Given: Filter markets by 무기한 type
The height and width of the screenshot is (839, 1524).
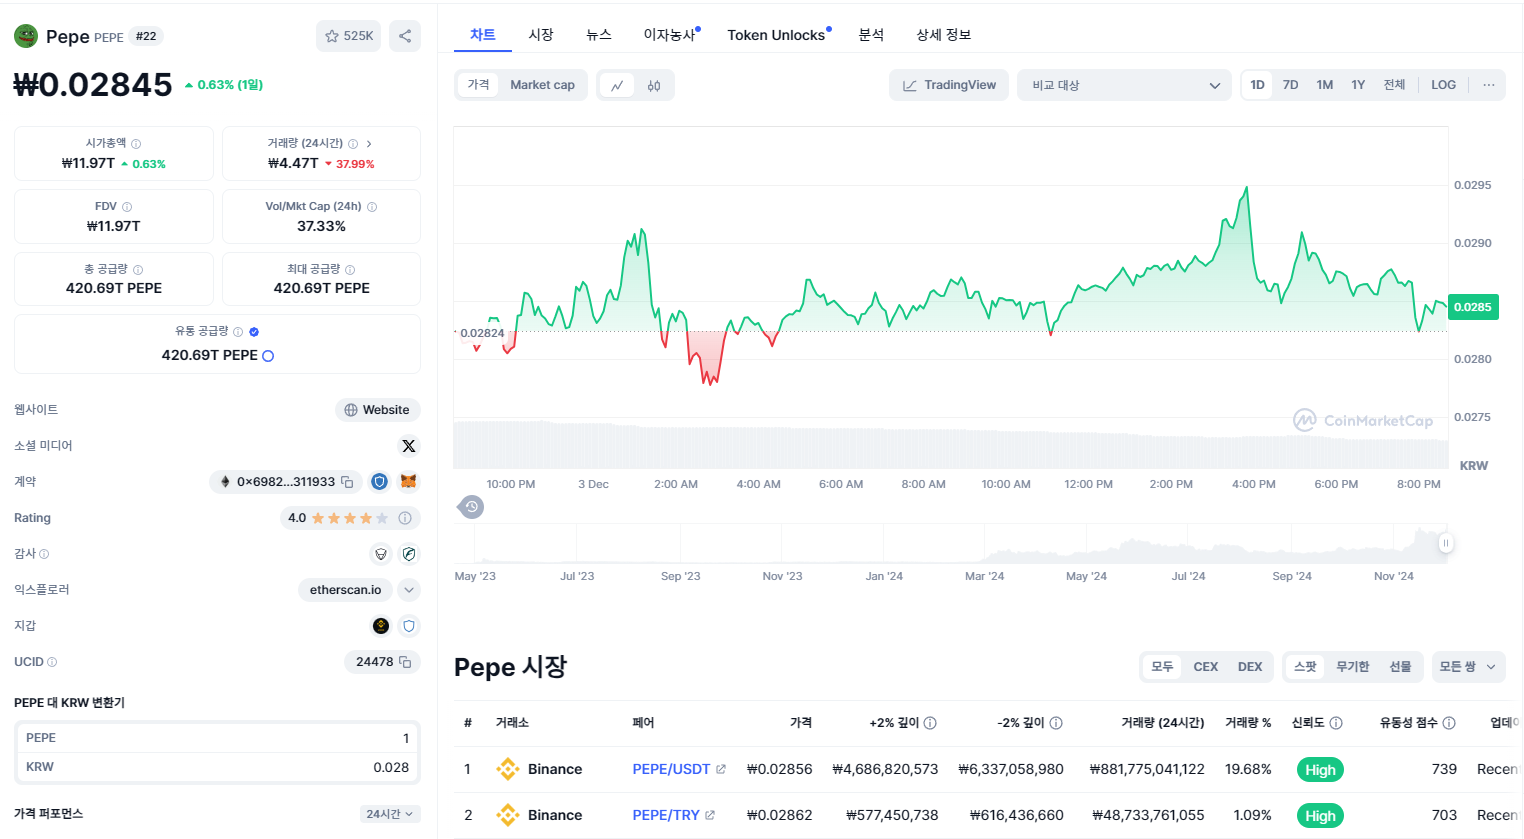Looking at the screenshot, I should (x=1353, y=667).
